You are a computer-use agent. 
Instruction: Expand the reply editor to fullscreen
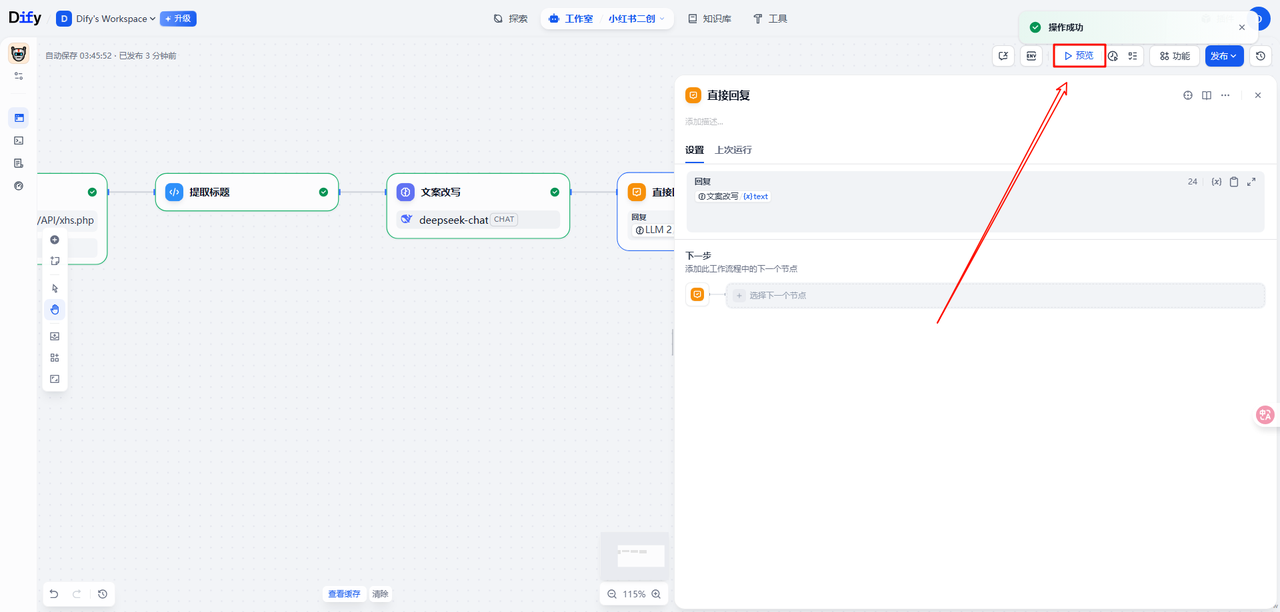(x=1251, y=182)
